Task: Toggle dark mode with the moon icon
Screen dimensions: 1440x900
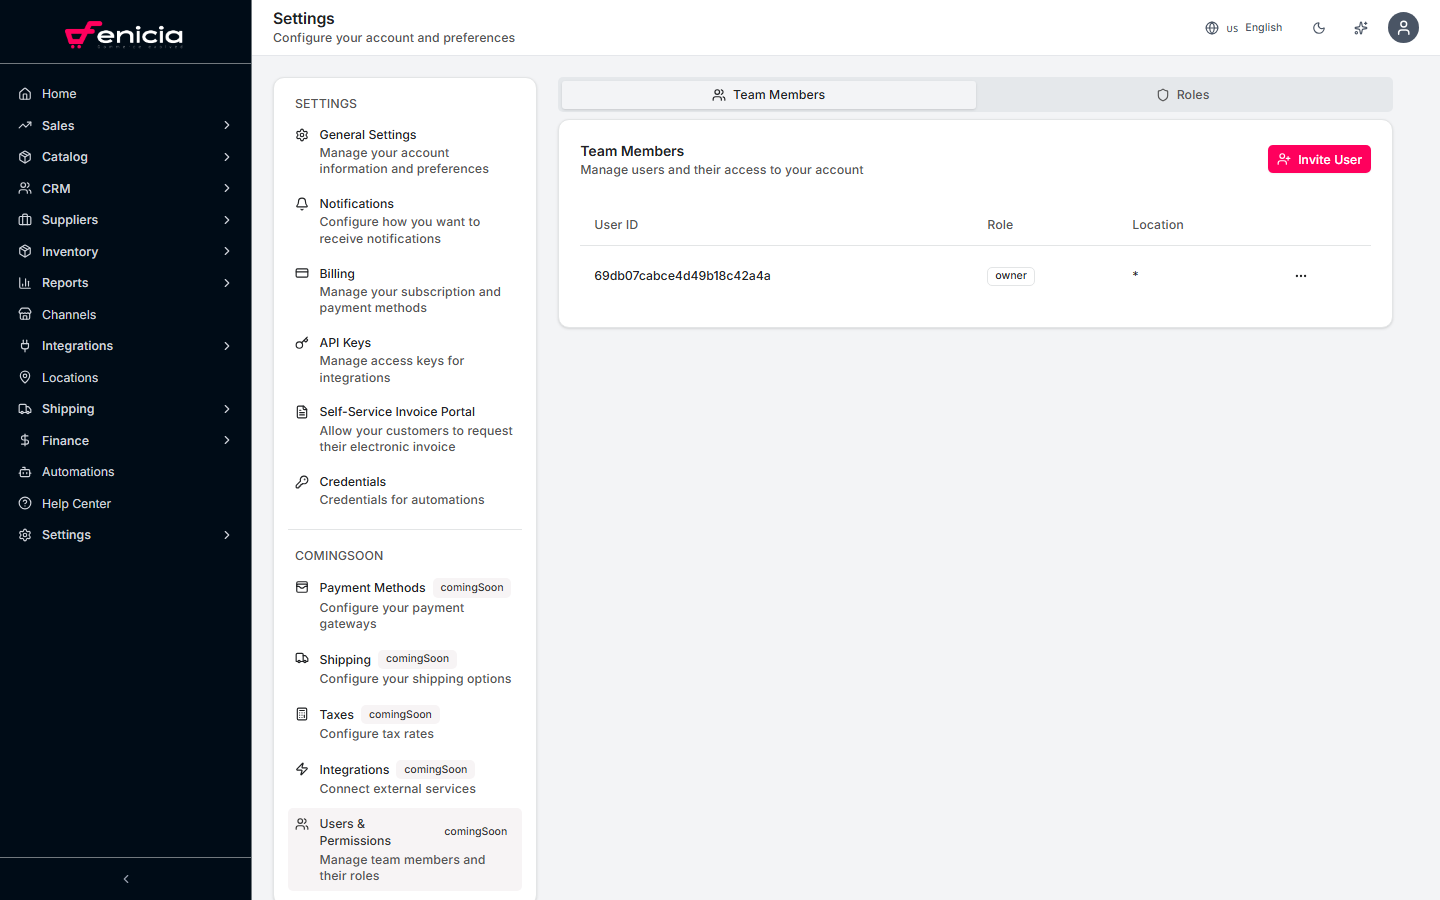Action: [x=1319, y=27]
